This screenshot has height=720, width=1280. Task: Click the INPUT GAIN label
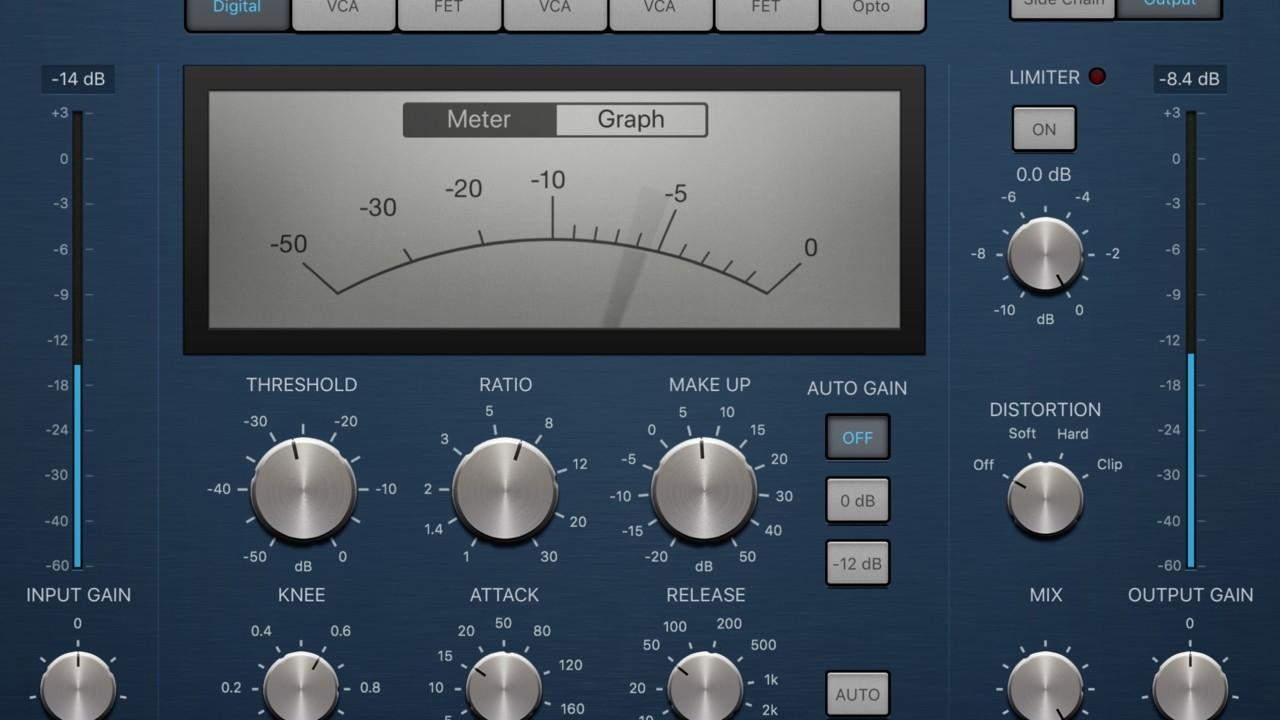tap(78, 595)
